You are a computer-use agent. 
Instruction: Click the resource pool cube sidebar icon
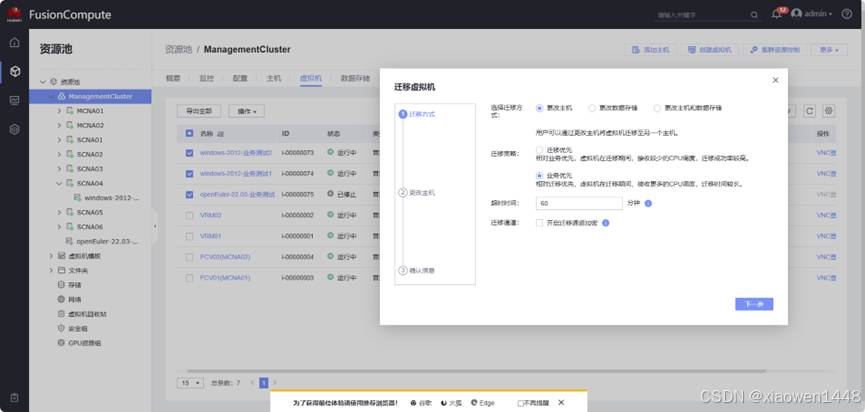click(x=14, y=72)
